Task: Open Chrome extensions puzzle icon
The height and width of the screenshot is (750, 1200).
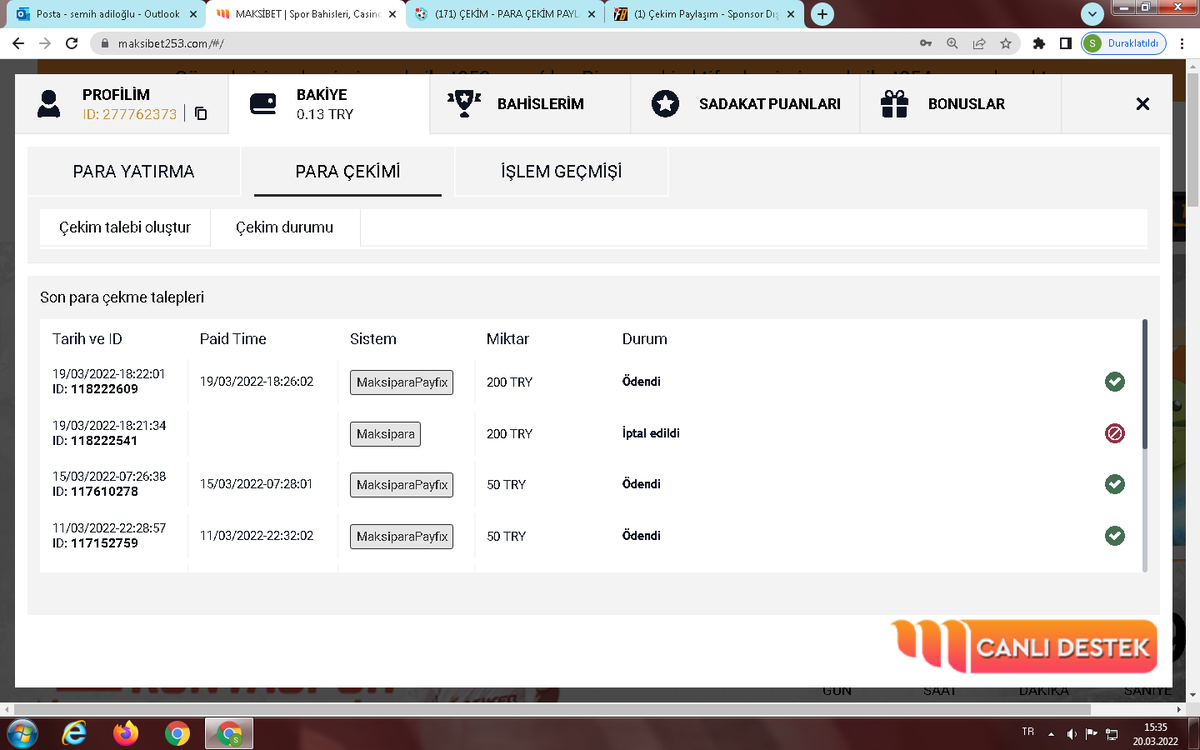Action: coord(1039,44)
